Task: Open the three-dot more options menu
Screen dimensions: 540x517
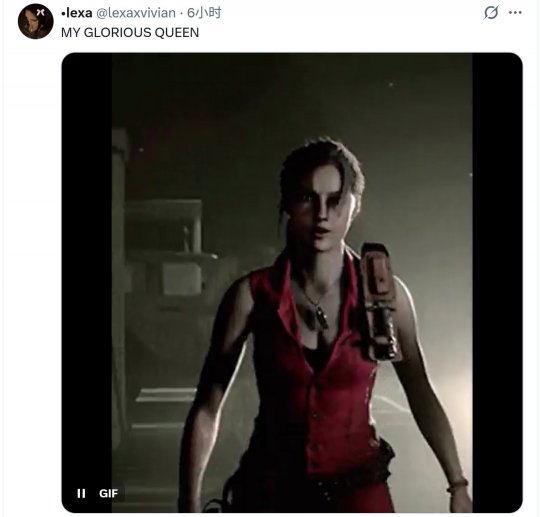Action: coord(515,13)
